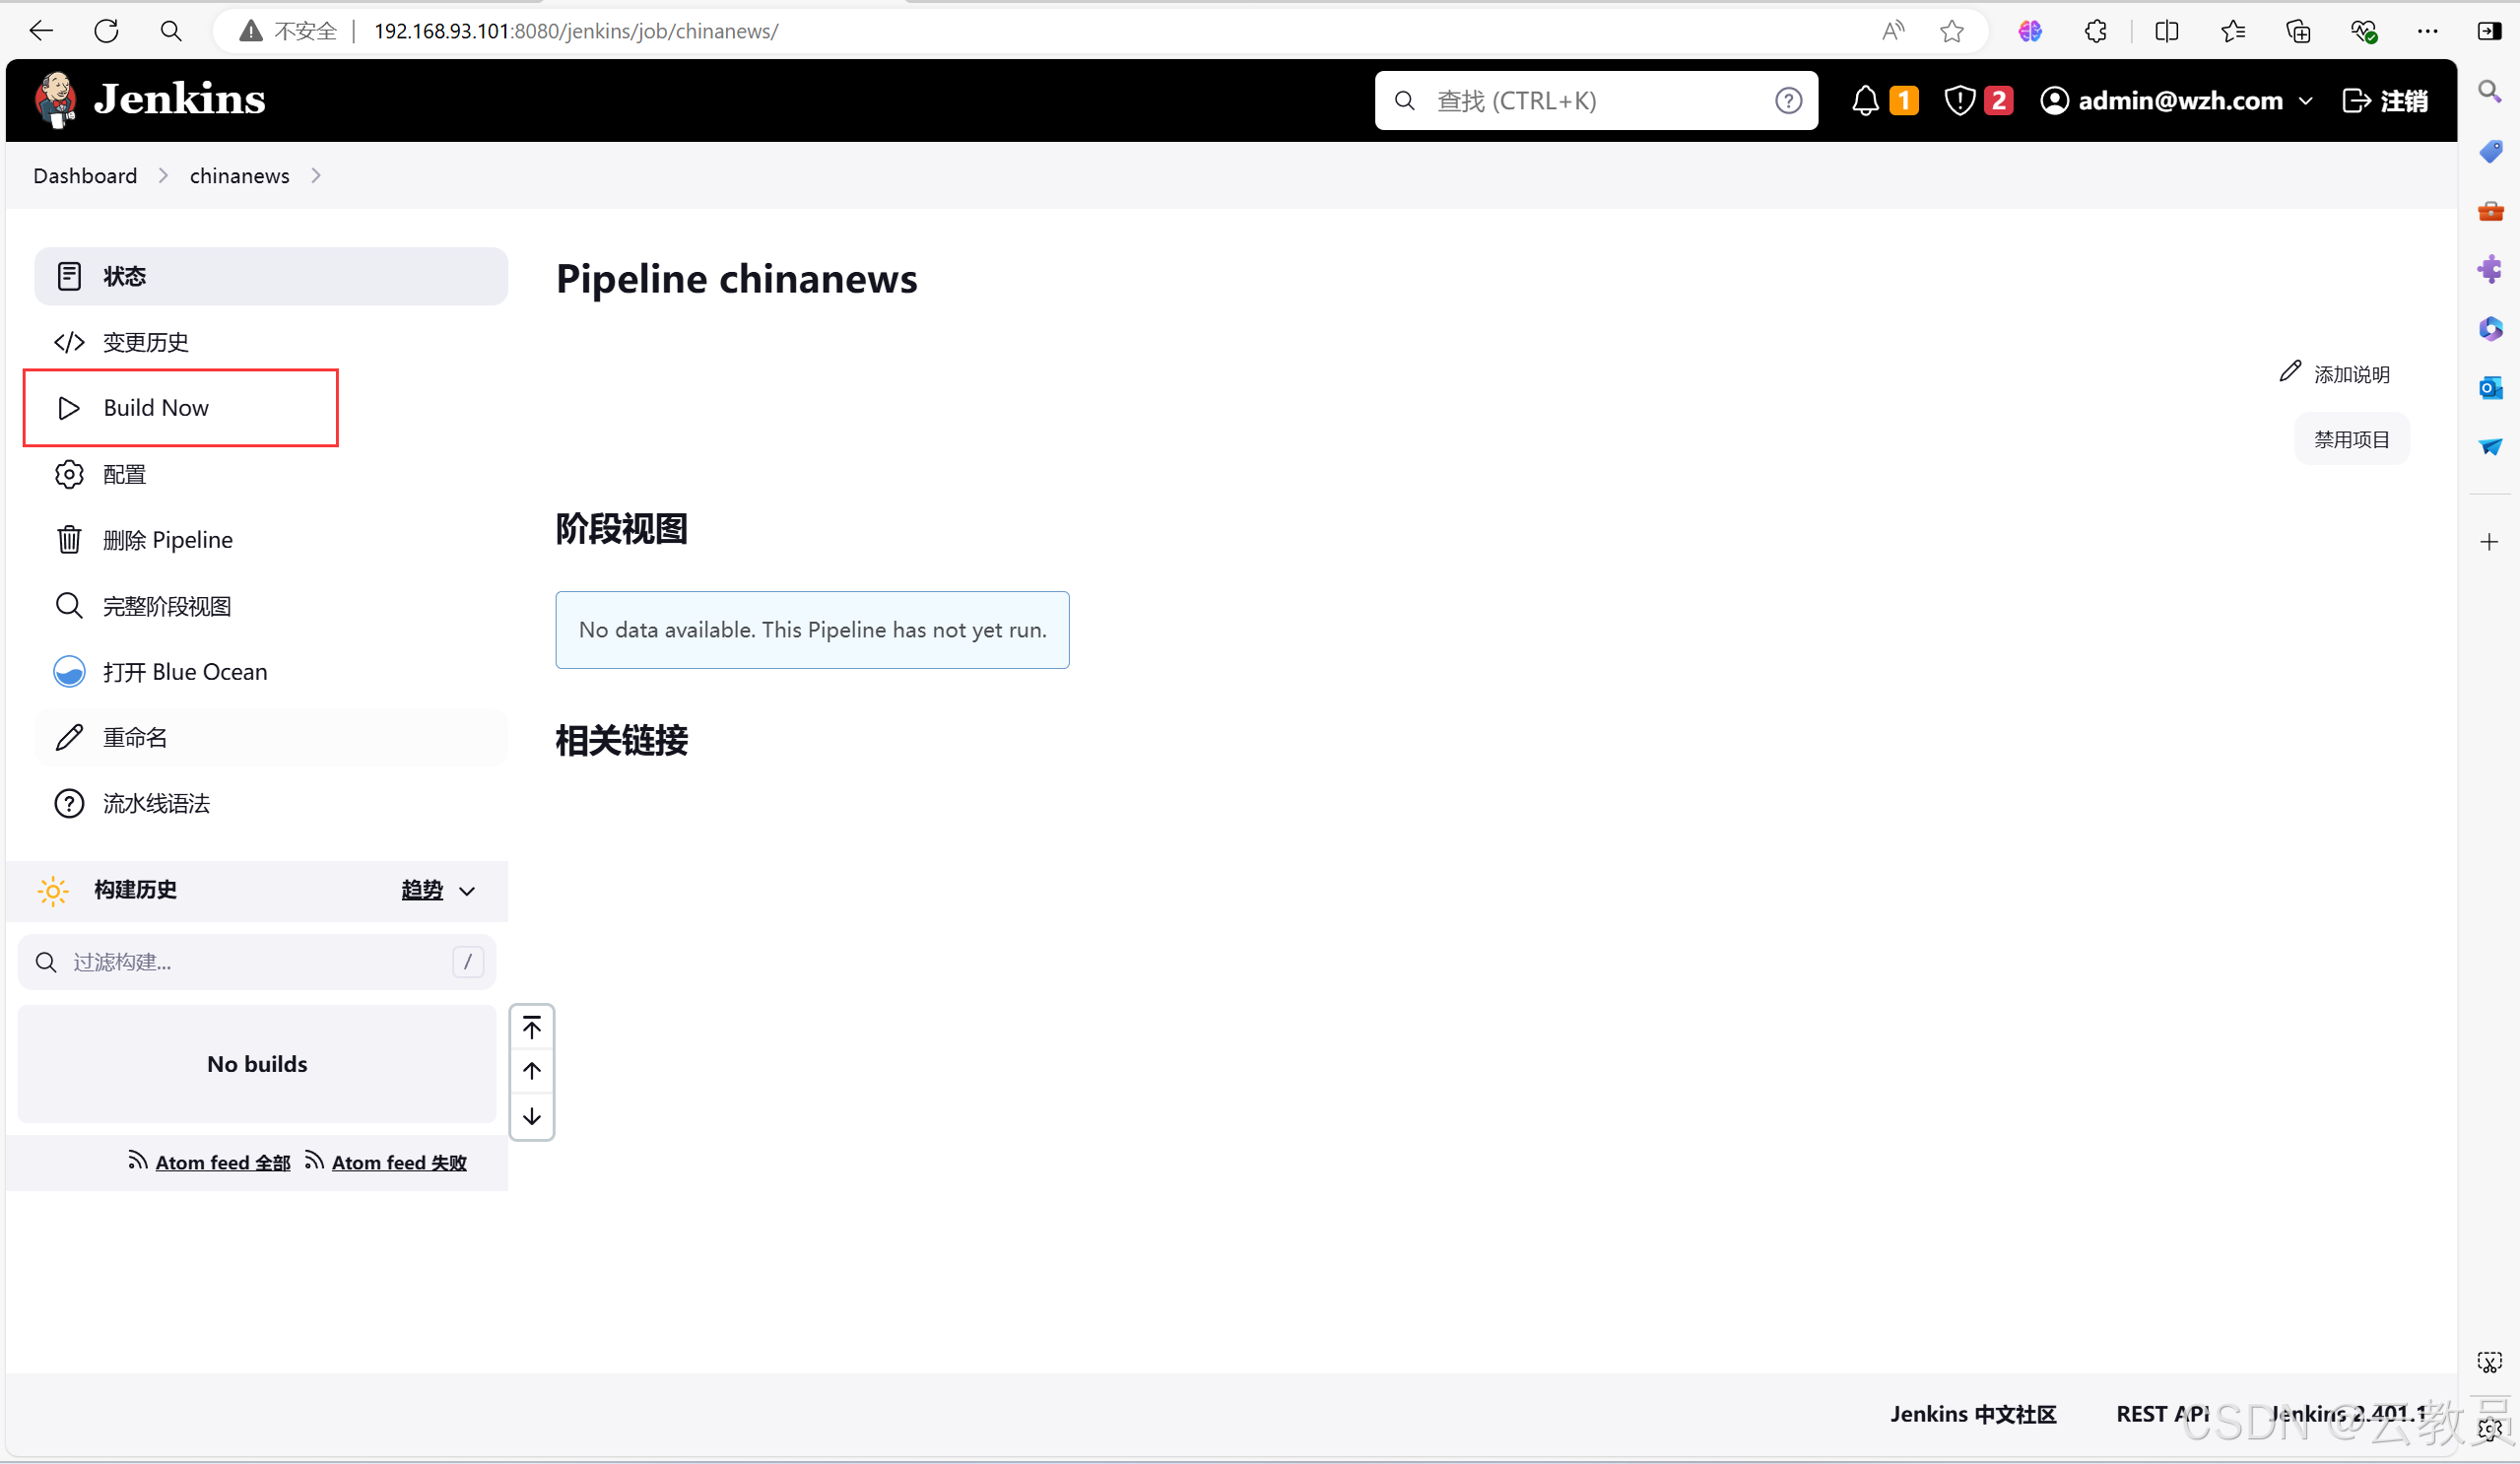The width and height of the screenshot is (2520, 1464).
Task: Click admin@wzh.com user name
Action: click(2180, 101)
